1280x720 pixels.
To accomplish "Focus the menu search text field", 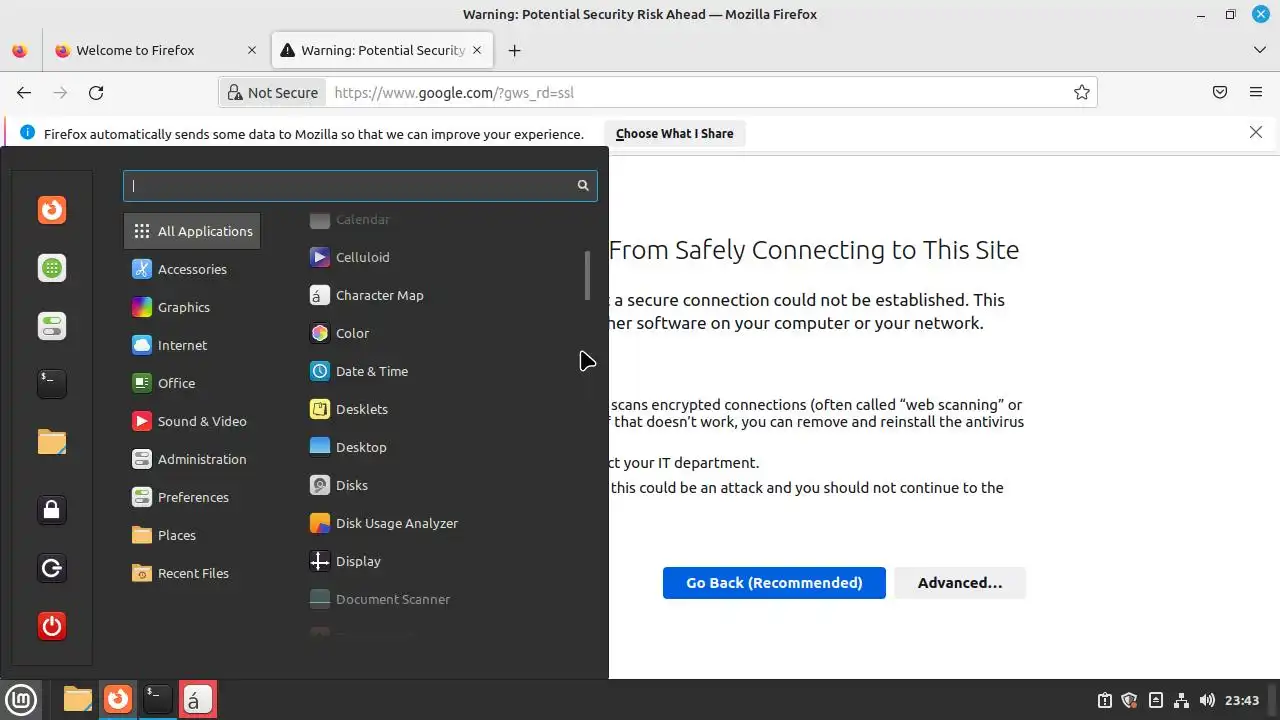I will tap(350, 186).
